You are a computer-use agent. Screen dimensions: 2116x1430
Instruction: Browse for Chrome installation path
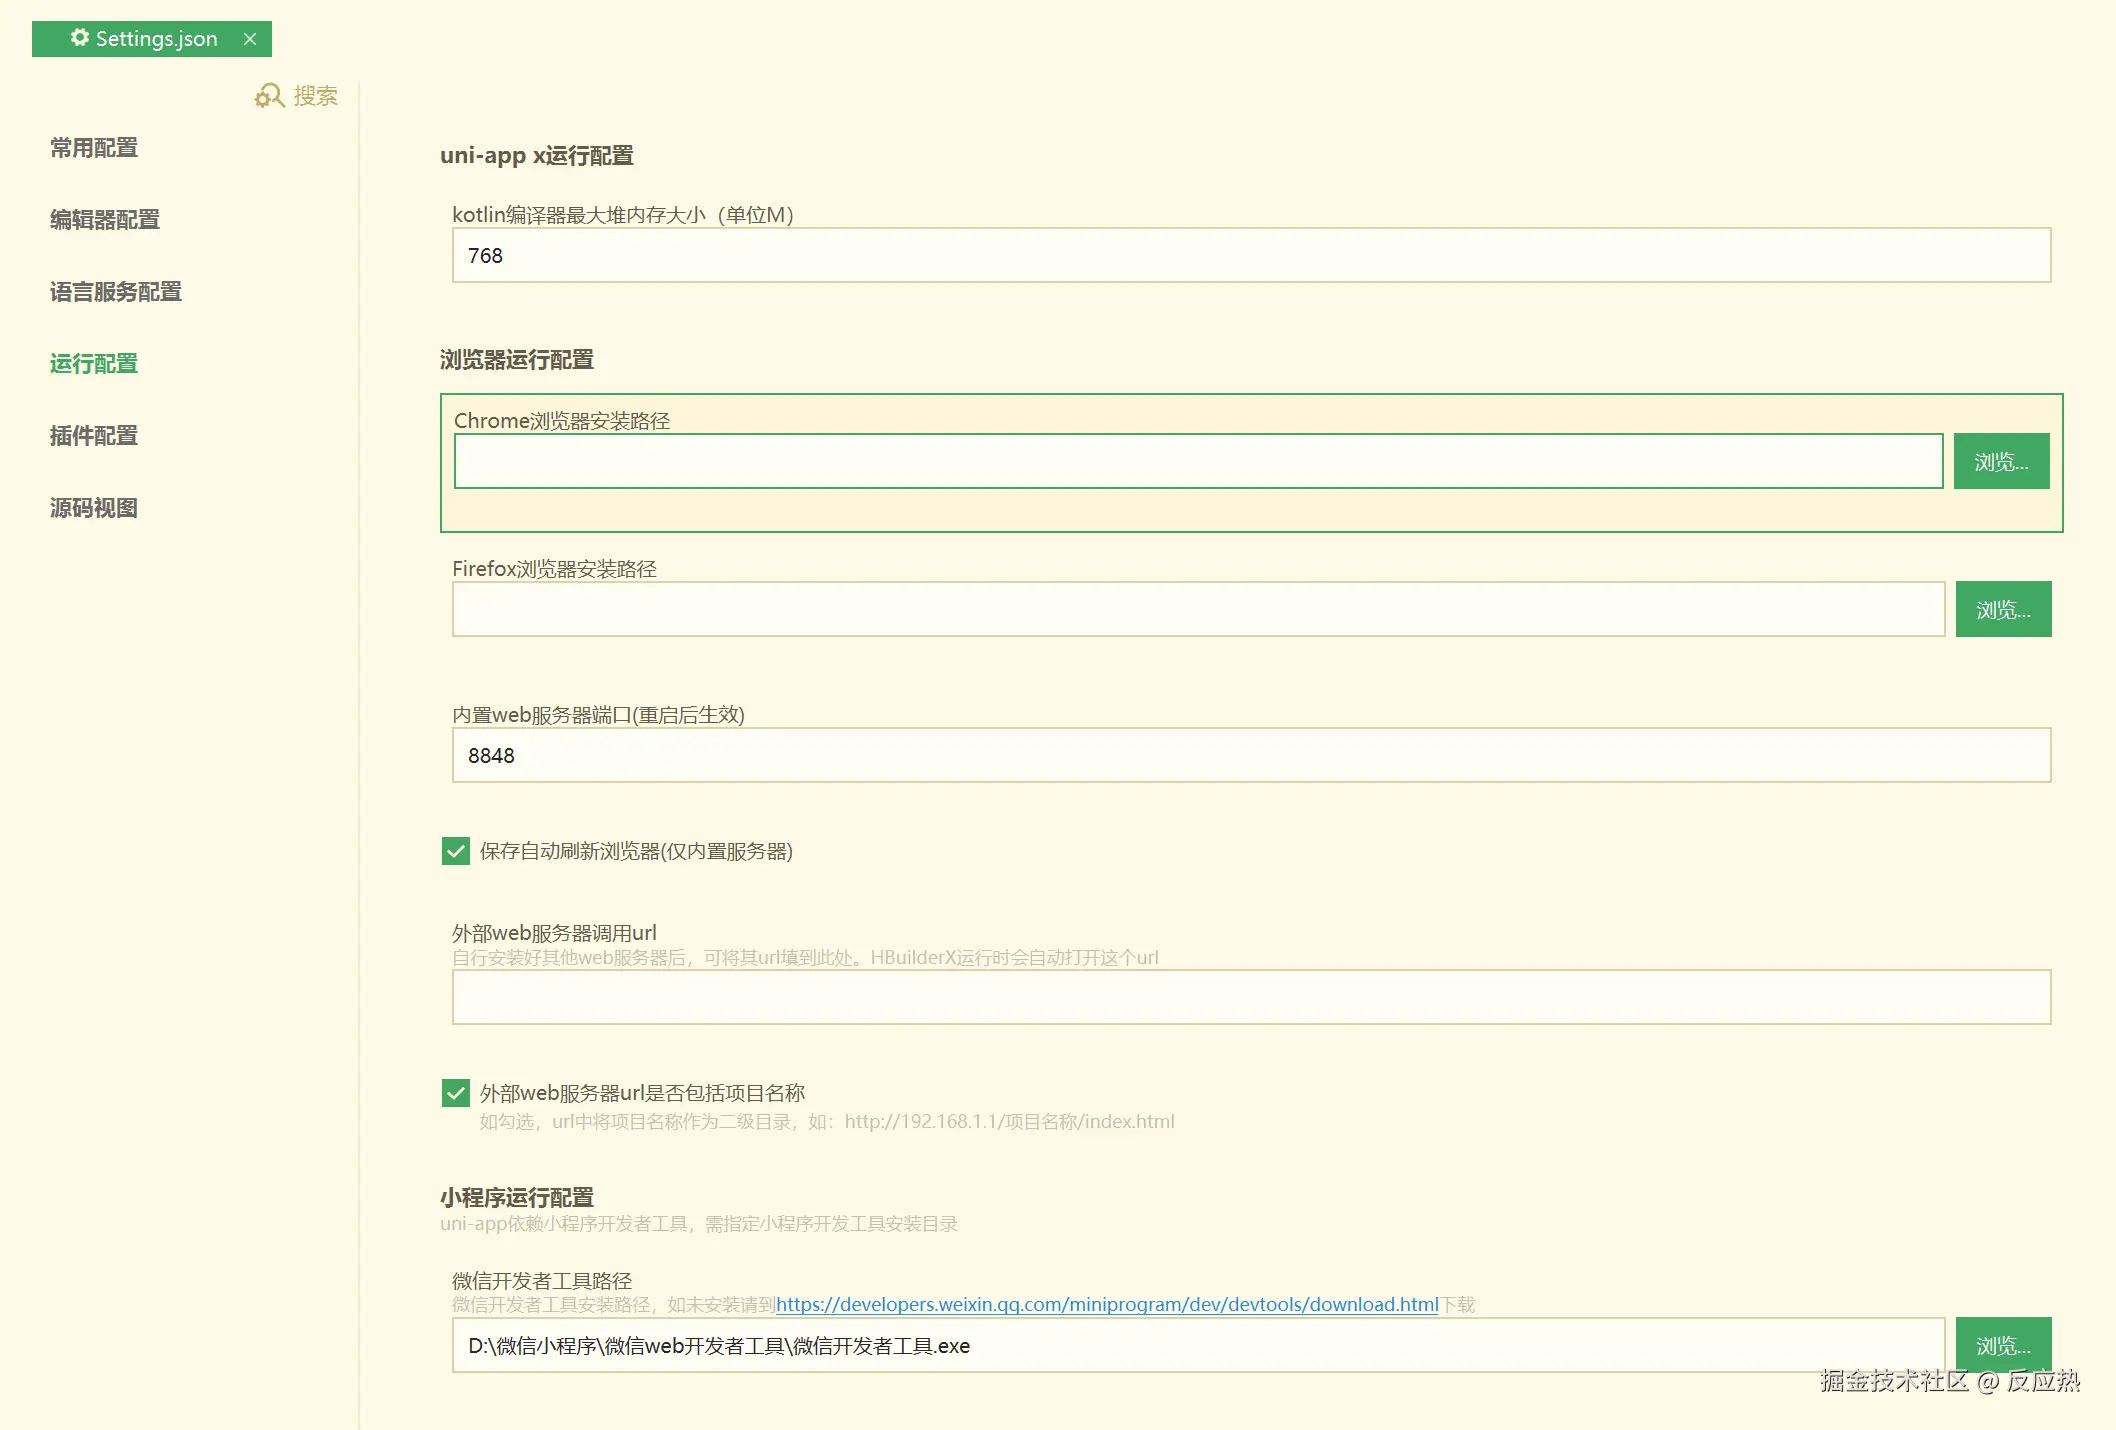pos(2001,461)
